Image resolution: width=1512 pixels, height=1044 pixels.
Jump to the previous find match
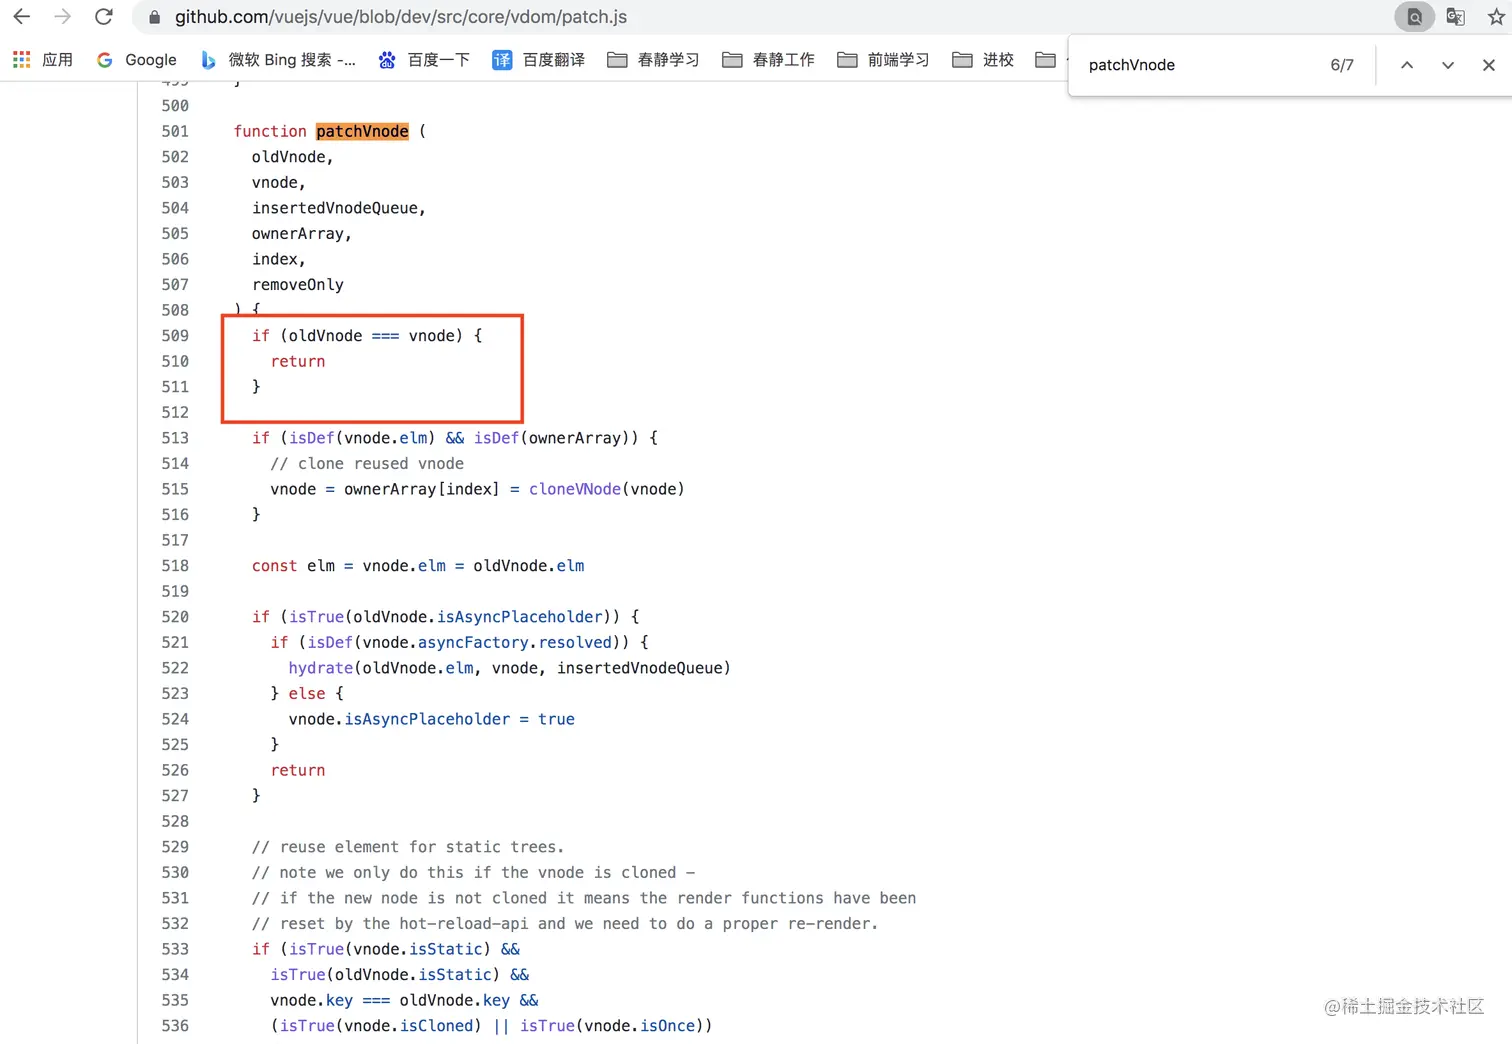pyautogui.click(x=1407, y=65)
